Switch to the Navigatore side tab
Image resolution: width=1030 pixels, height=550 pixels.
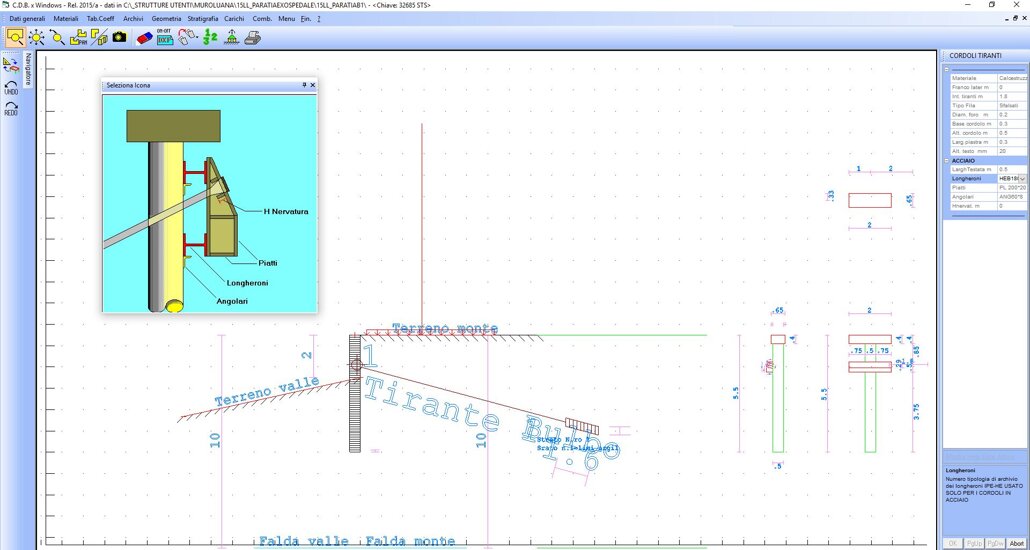(29, 68)
